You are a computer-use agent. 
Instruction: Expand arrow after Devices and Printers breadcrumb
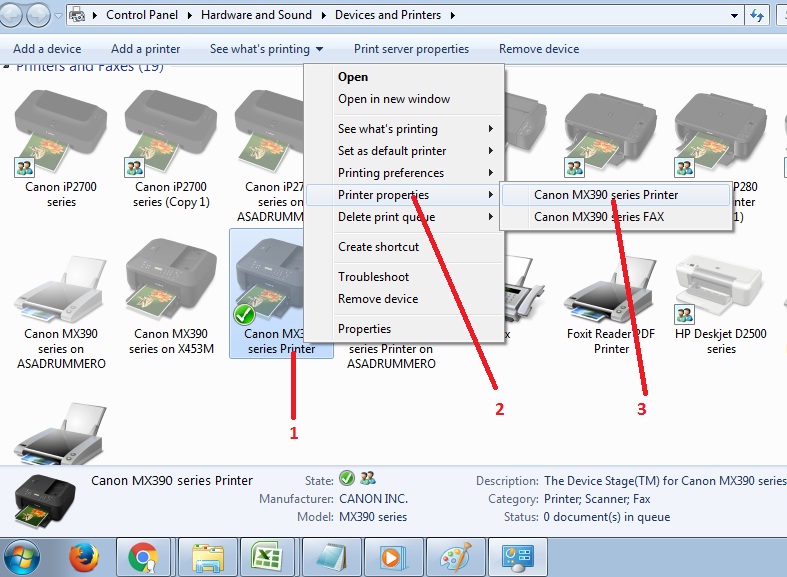pos(453,16)
